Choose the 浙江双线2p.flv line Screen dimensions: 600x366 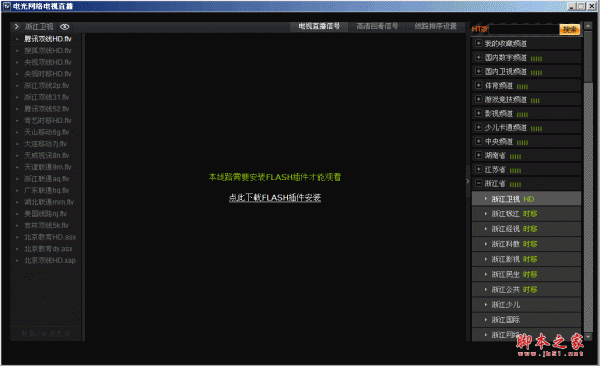point(47,85)
